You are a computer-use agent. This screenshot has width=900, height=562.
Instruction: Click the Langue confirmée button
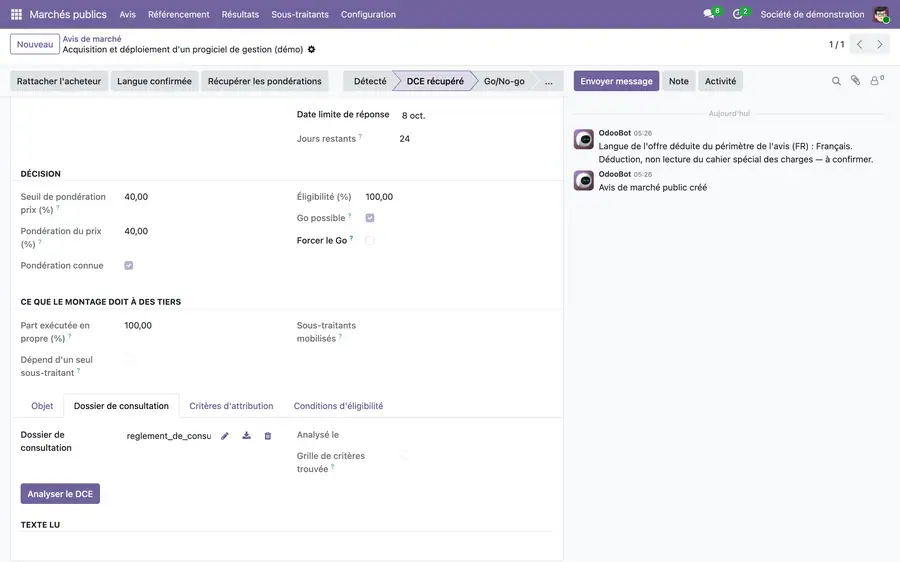coord(154,81)
